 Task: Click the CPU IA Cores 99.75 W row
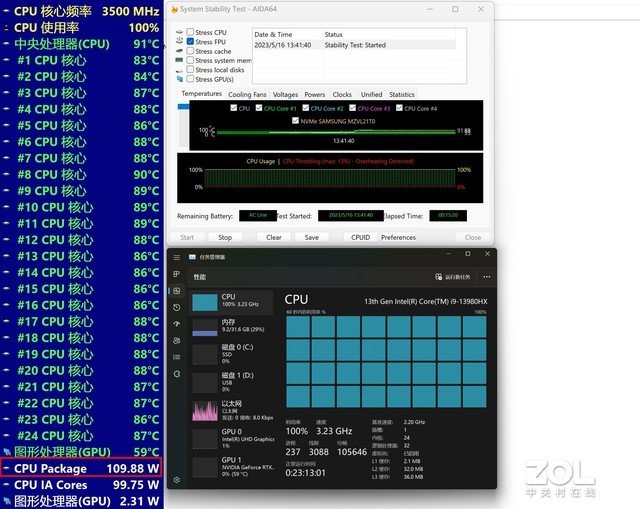82,485
